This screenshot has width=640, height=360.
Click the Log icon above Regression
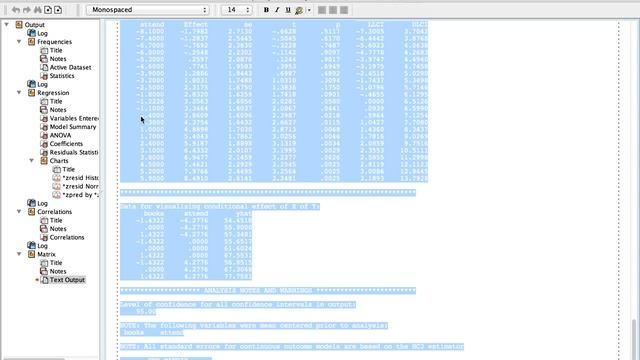click(x=31, y=84)
